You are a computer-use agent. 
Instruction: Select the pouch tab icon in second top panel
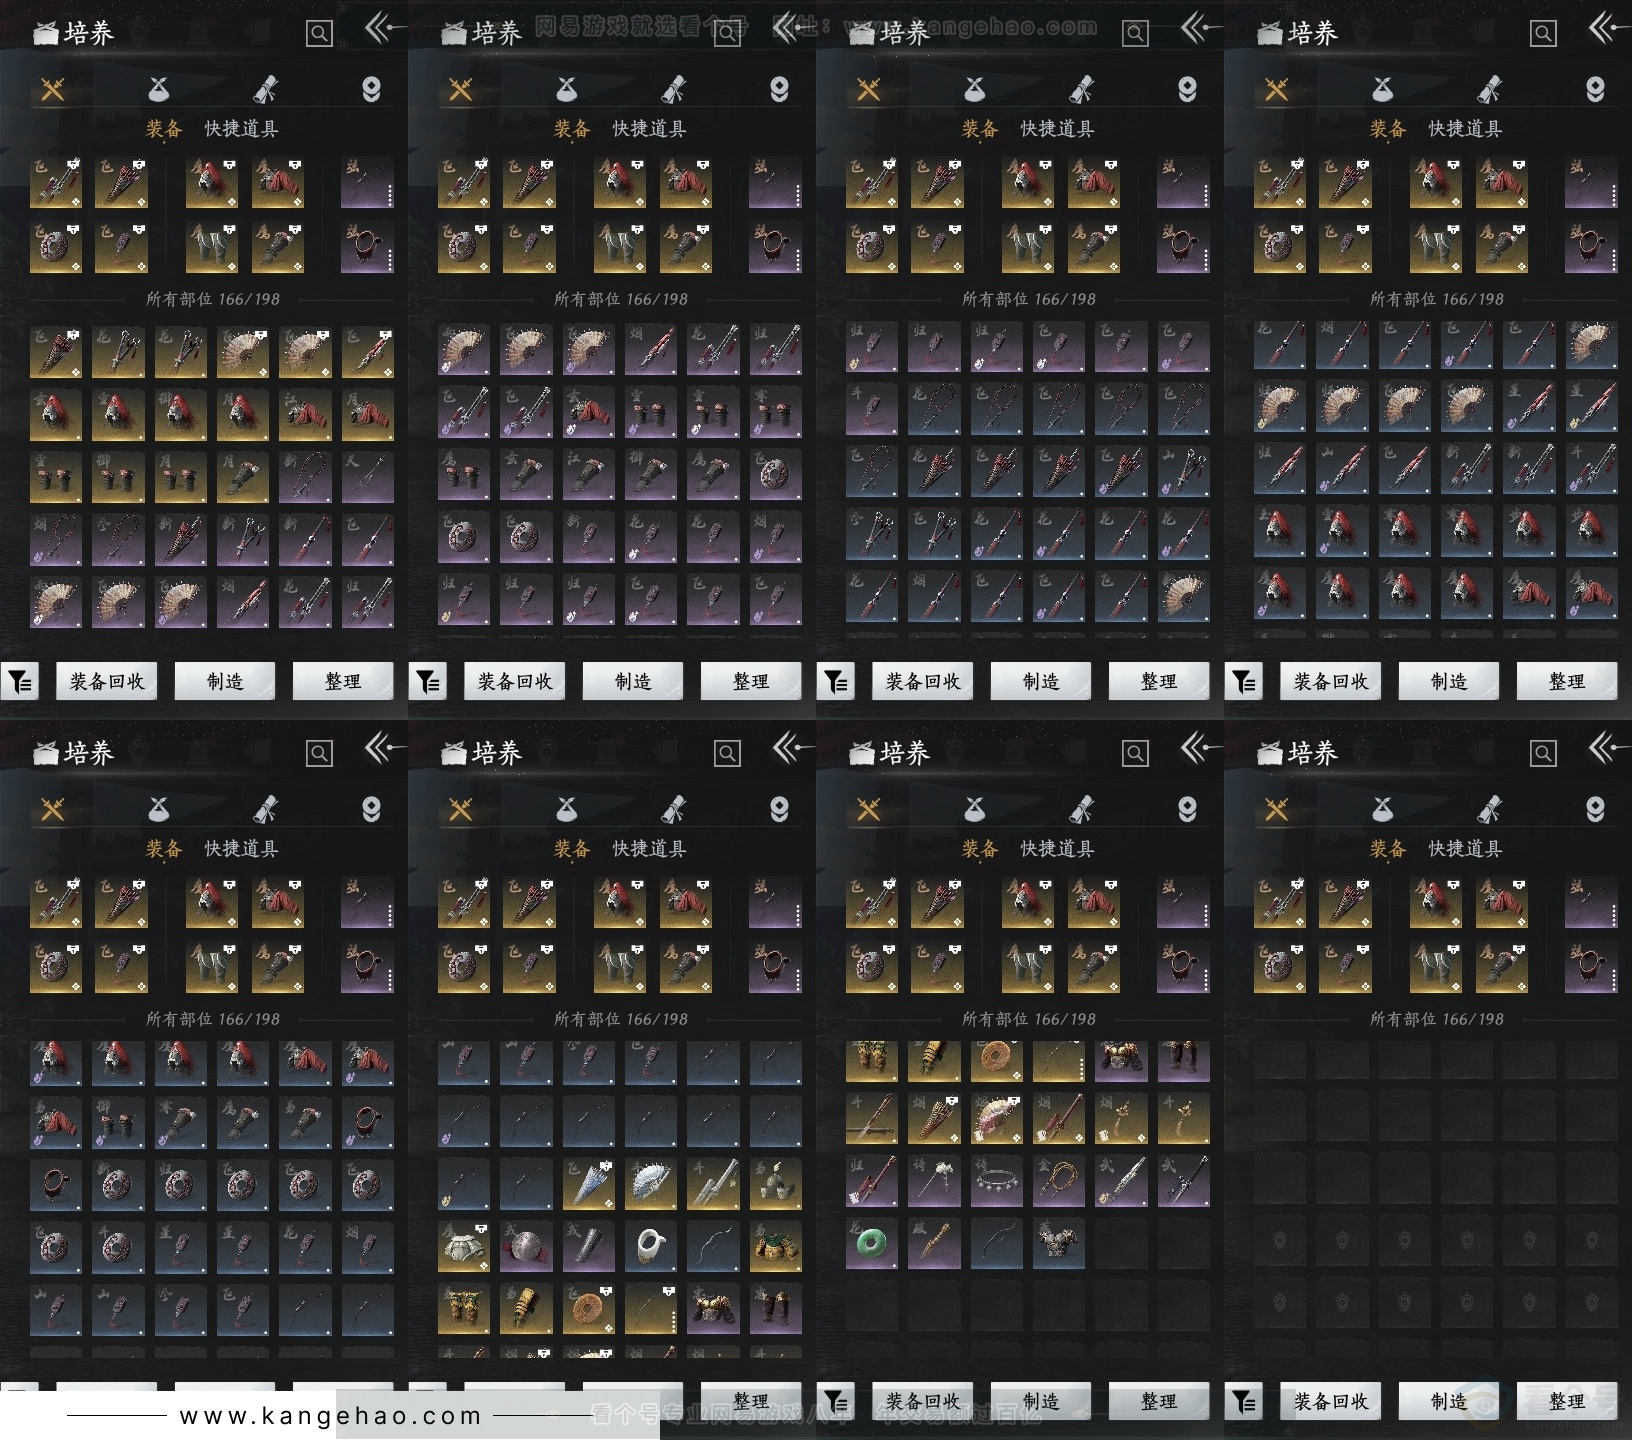coord(567,90)
